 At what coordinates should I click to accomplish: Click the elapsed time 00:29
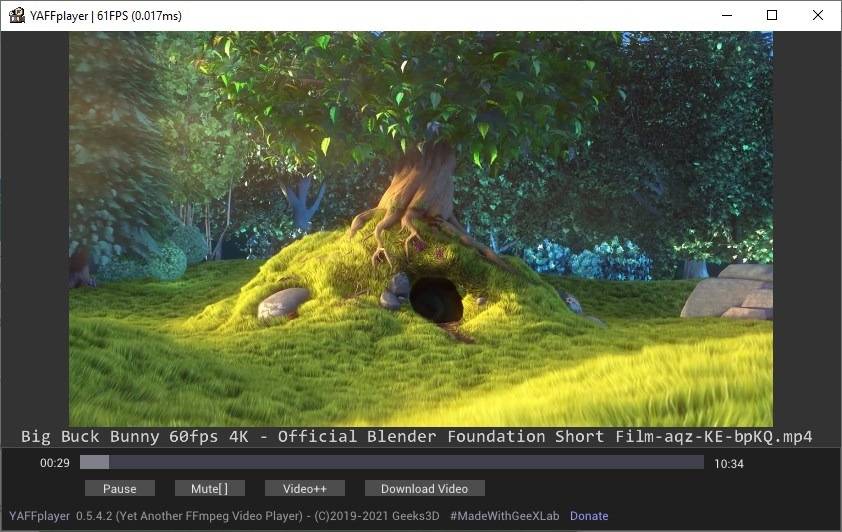tap(55, 463)
